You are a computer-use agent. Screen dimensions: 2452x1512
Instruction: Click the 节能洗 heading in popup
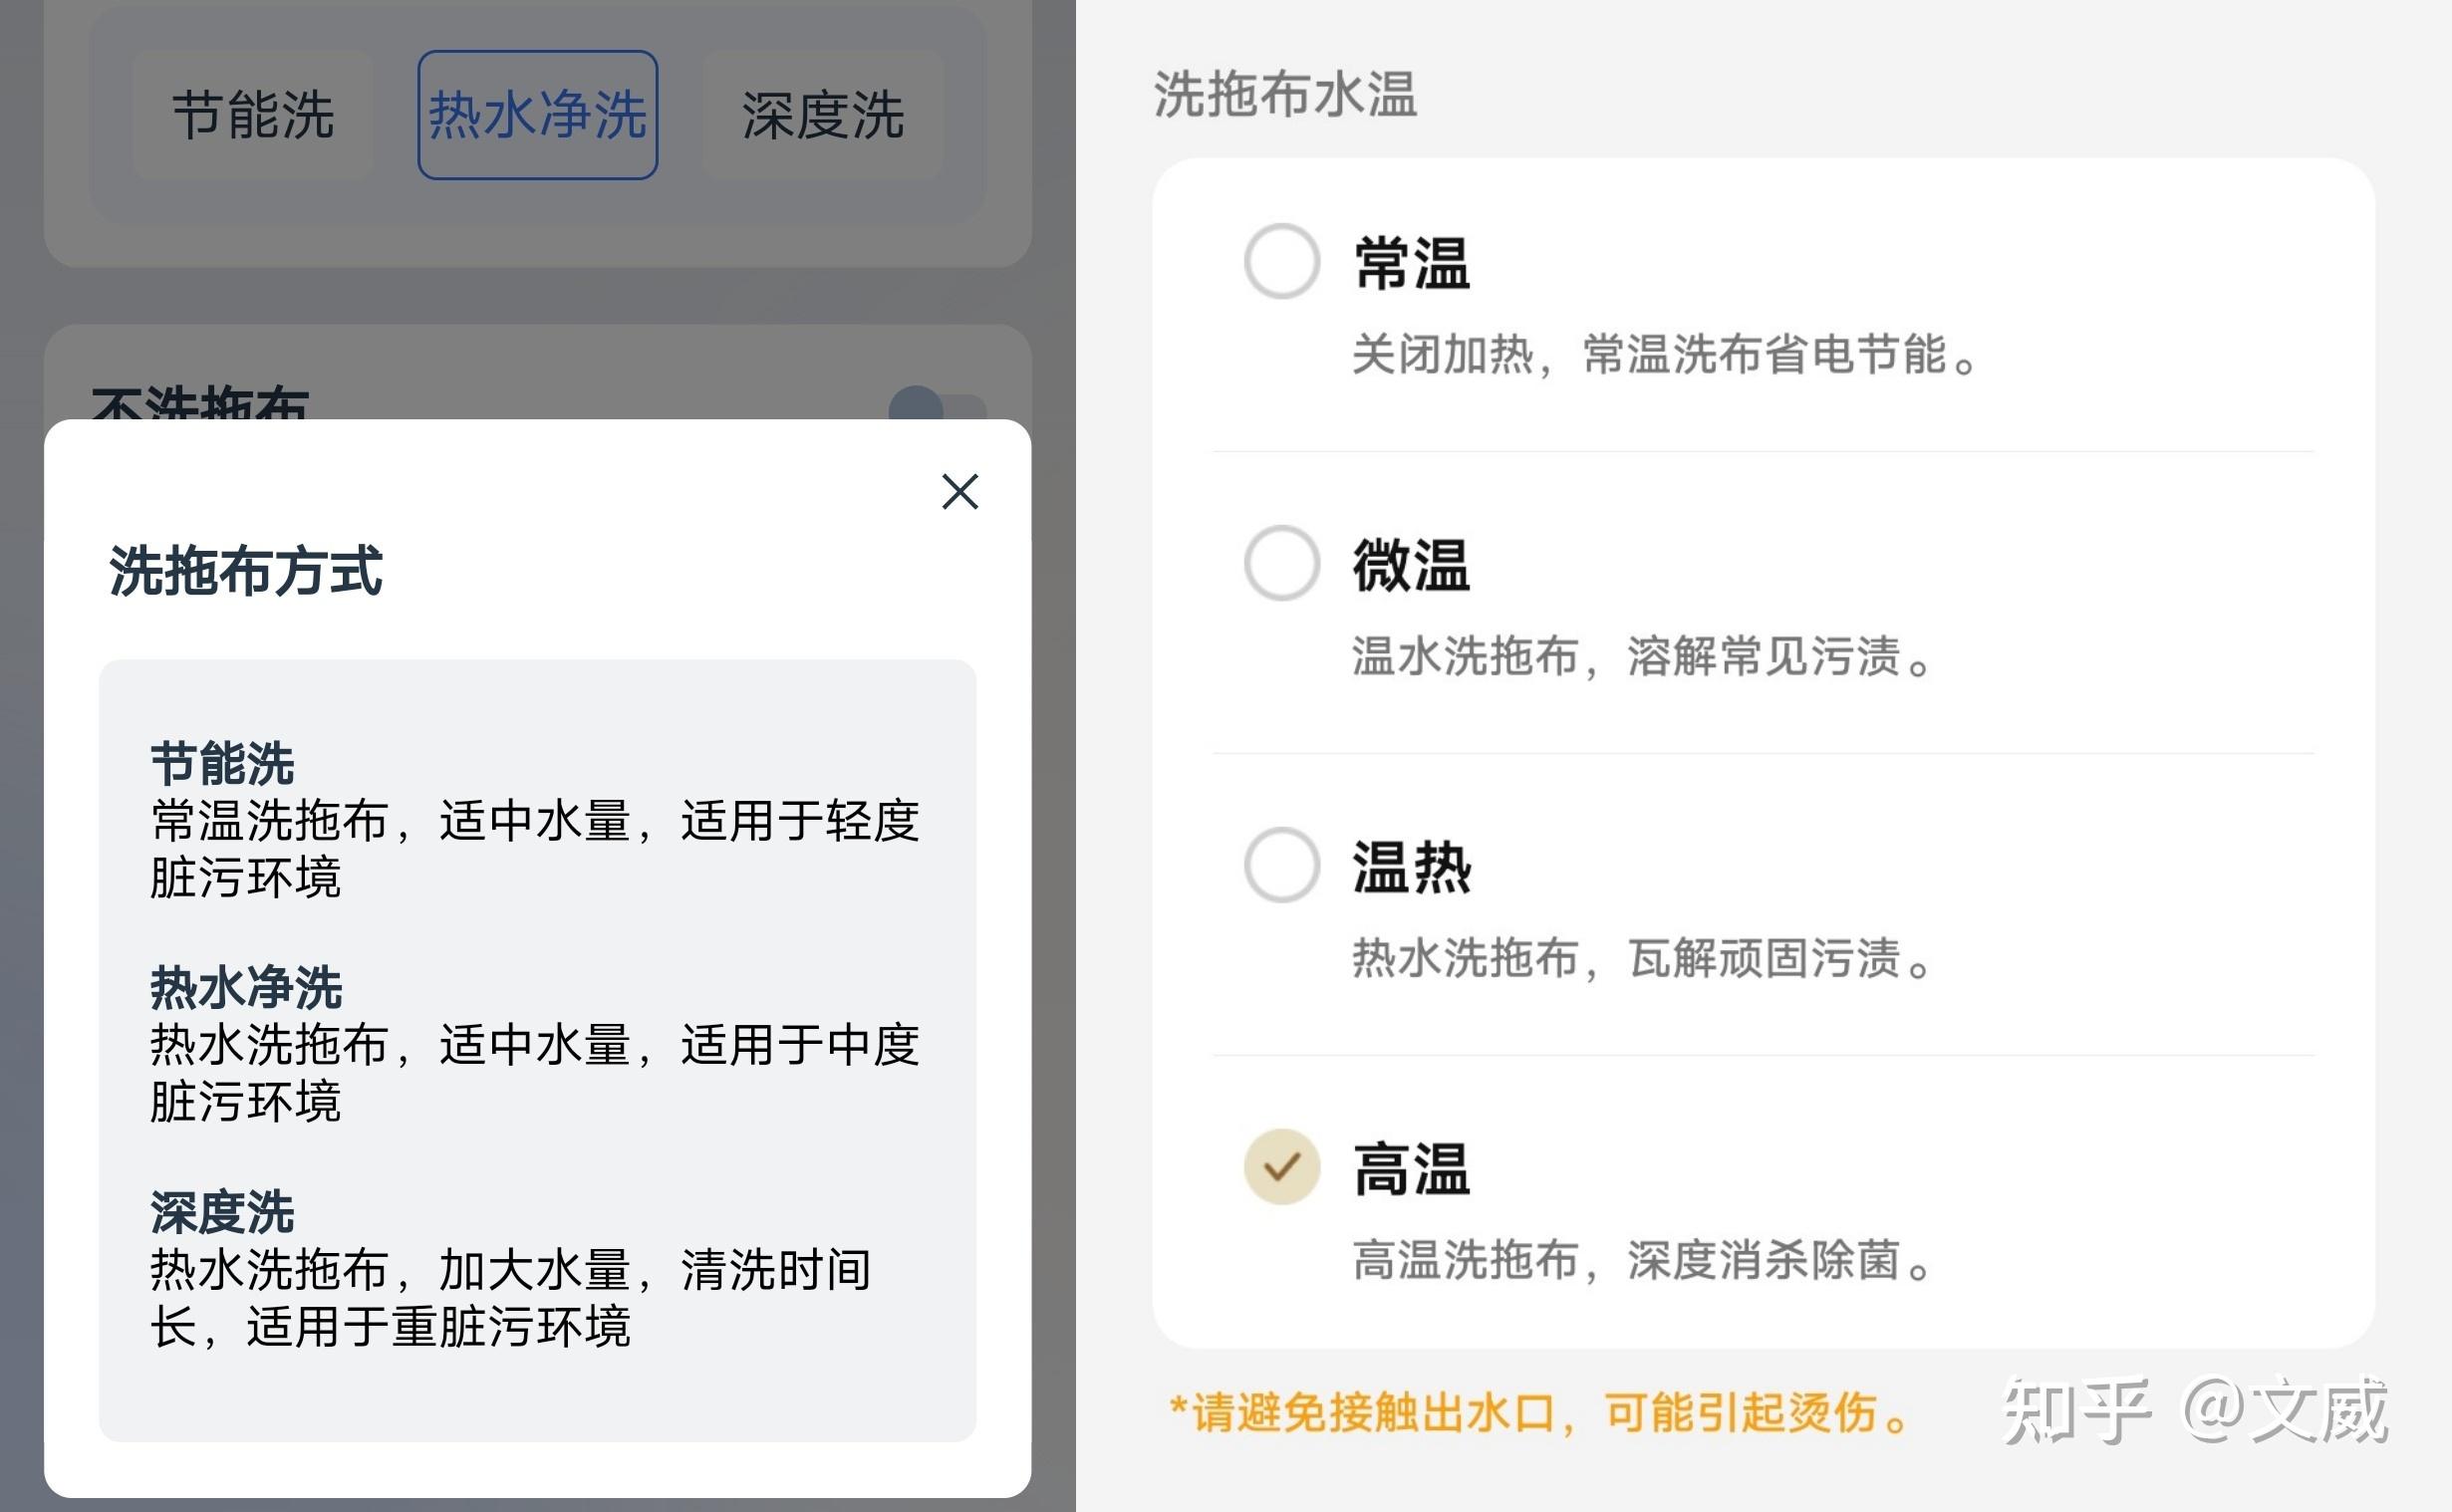point(222,764)
